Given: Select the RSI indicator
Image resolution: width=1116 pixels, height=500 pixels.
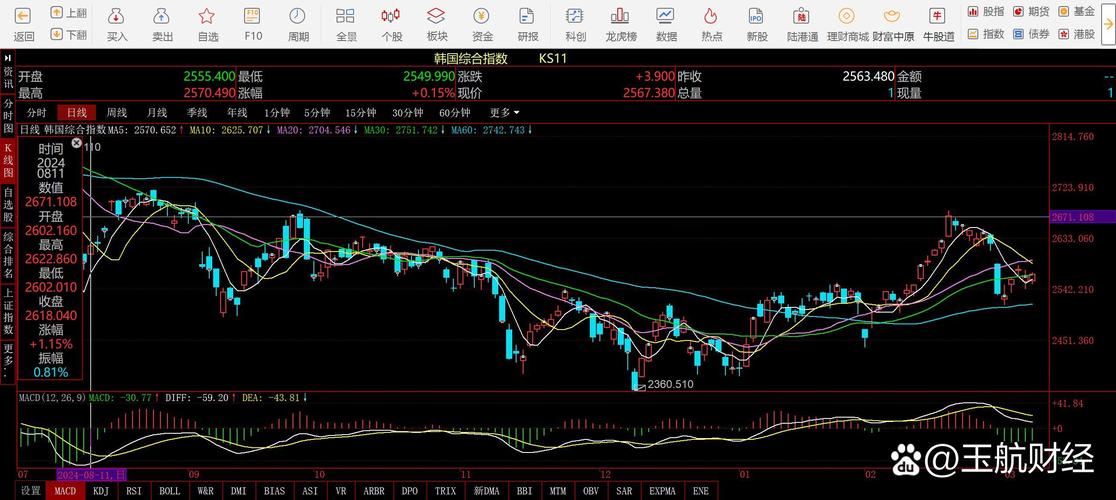Looking at the screenshot, I should pos(135,491).
